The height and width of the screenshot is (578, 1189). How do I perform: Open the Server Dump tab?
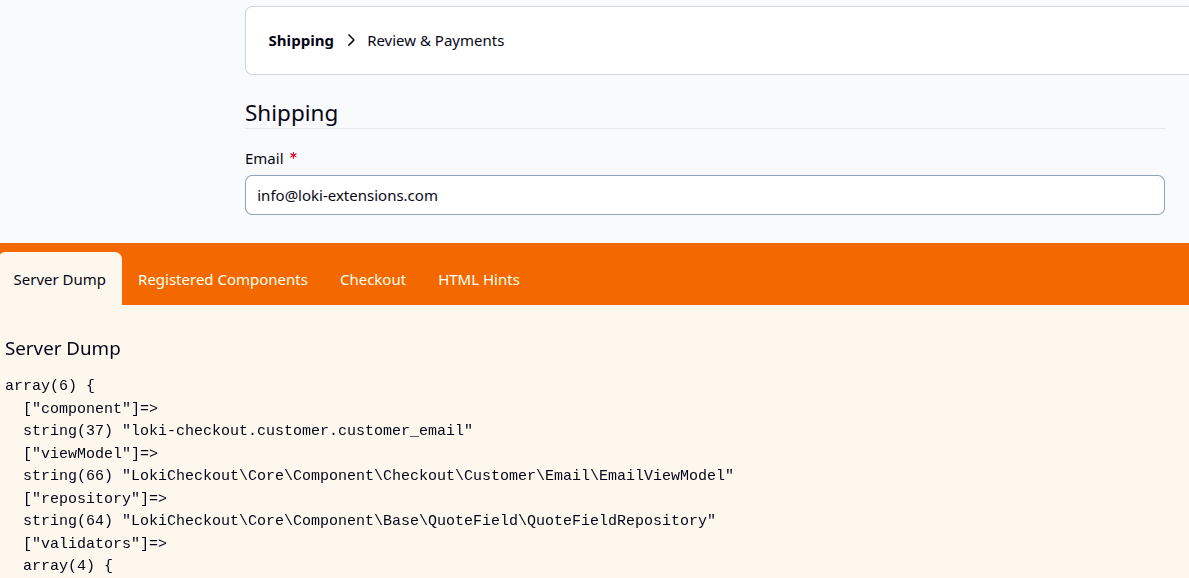(x=60, y=280)
